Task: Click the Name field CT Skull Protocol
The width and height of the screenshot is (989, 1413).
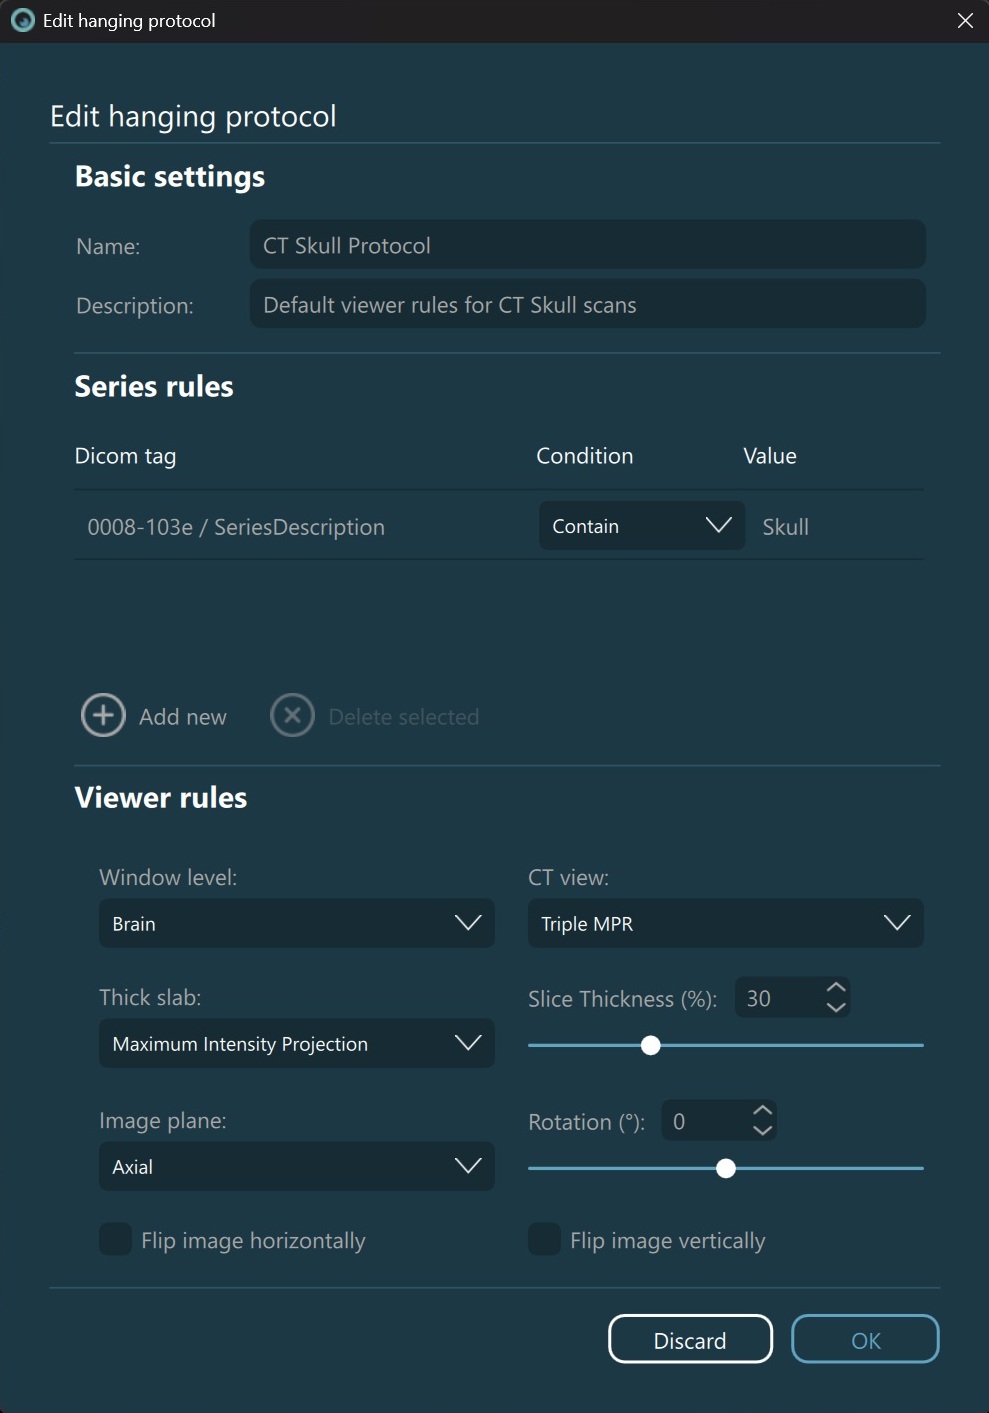Action: [587, 245]
